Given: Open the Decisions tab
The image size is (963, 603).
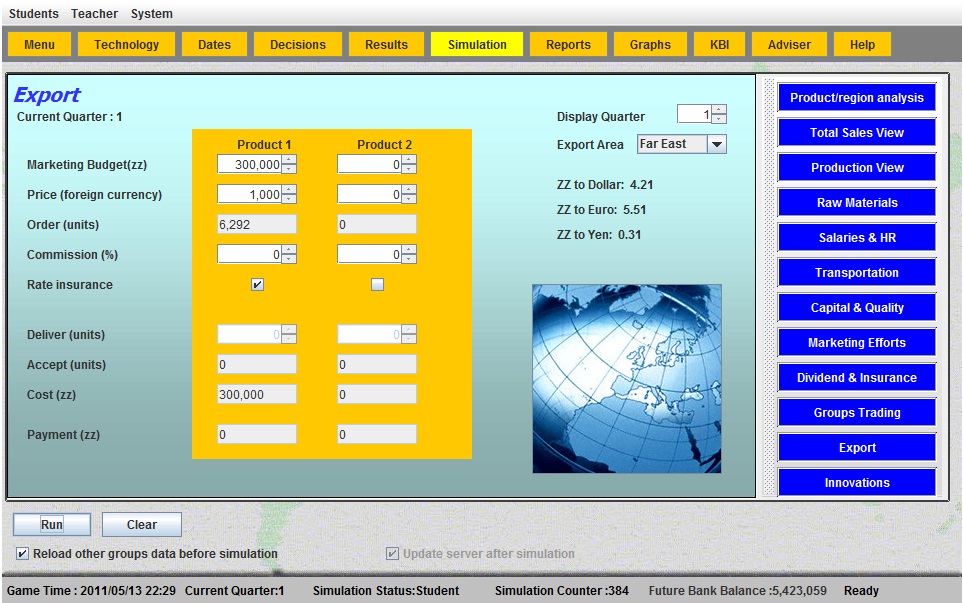Looking at the screenshot, I should [x=298, y=44].
